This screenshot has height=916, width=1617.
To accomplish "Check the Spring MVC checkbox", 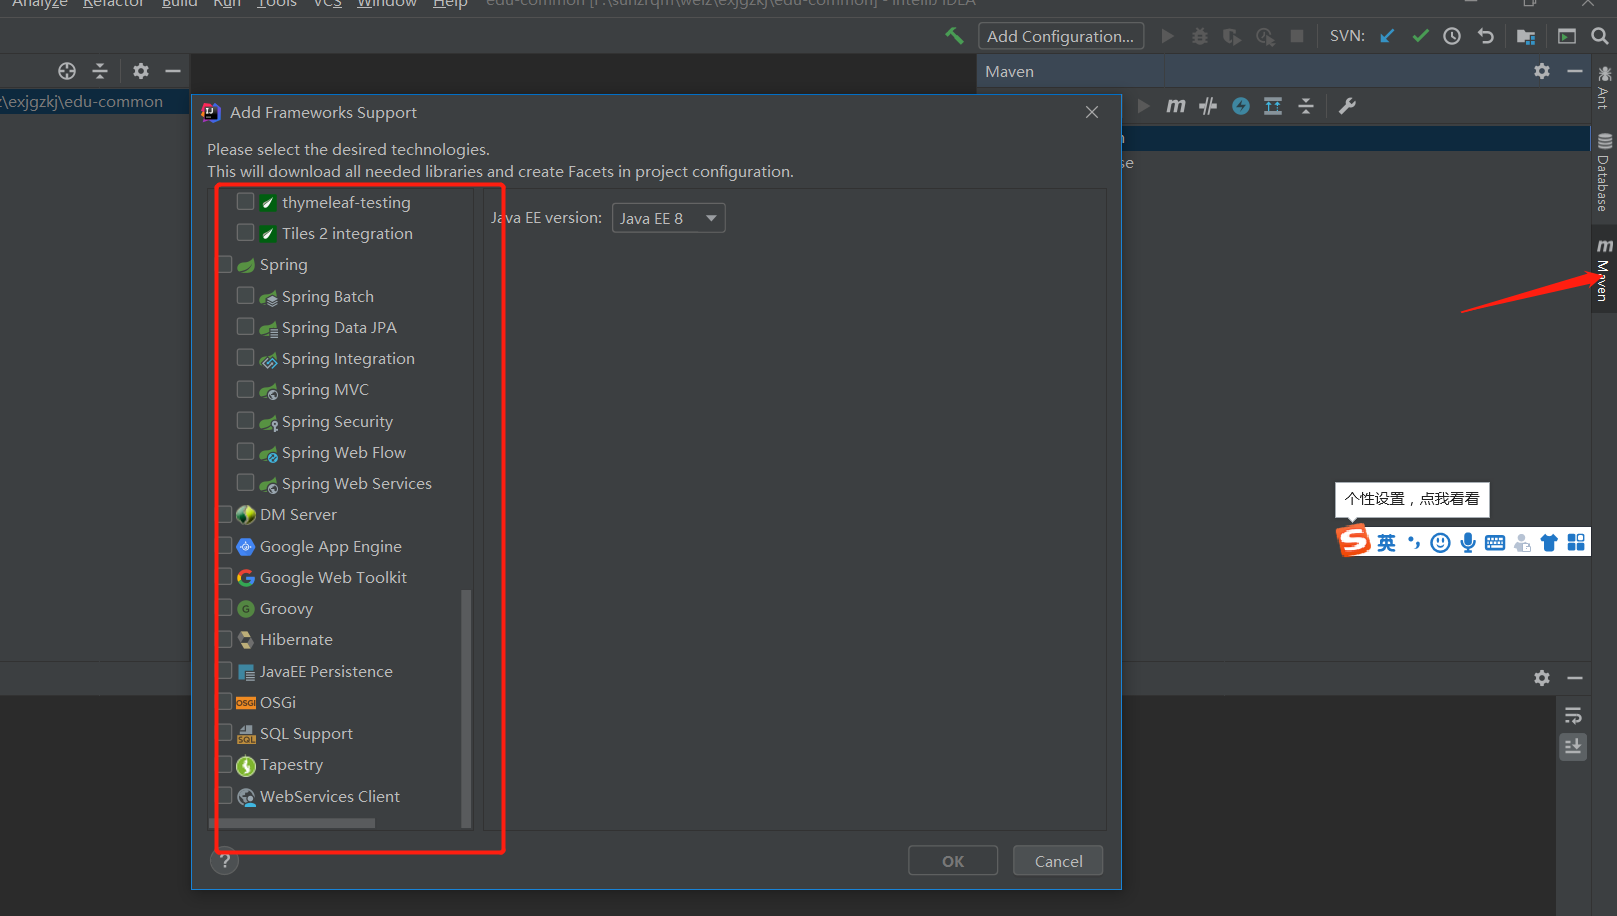I will pos(245,389).
